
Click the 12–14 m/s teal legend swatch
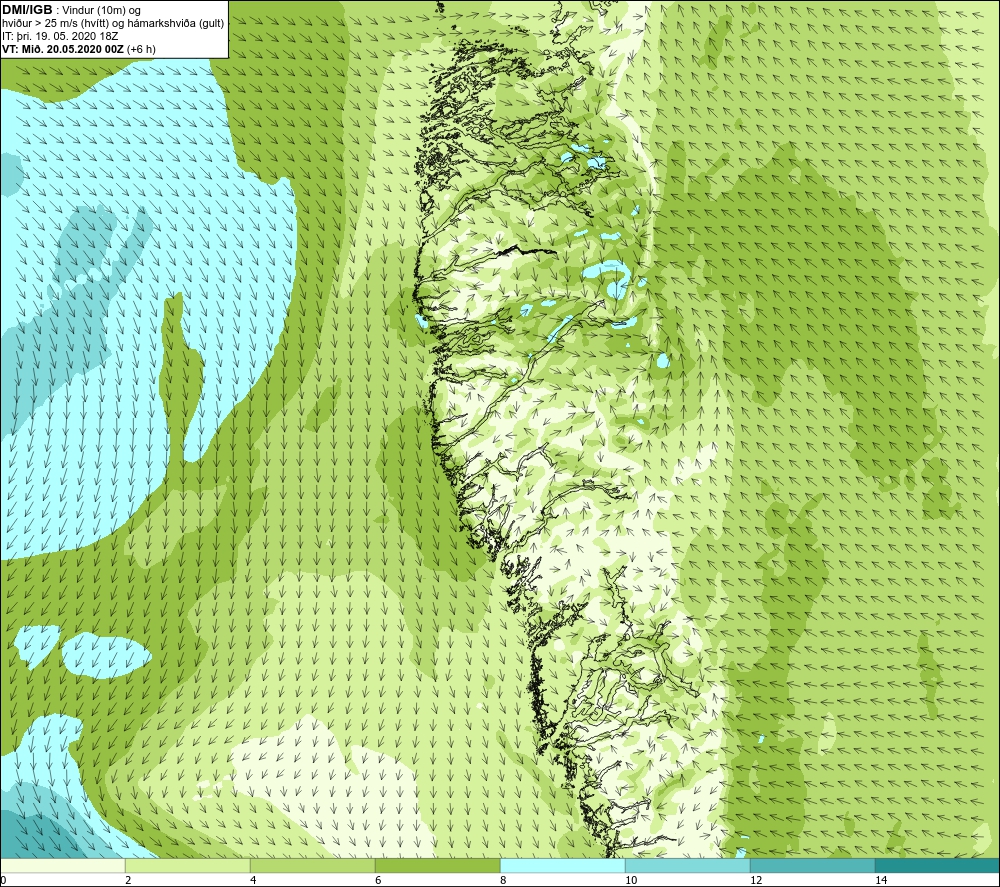[x=812, y=865]
